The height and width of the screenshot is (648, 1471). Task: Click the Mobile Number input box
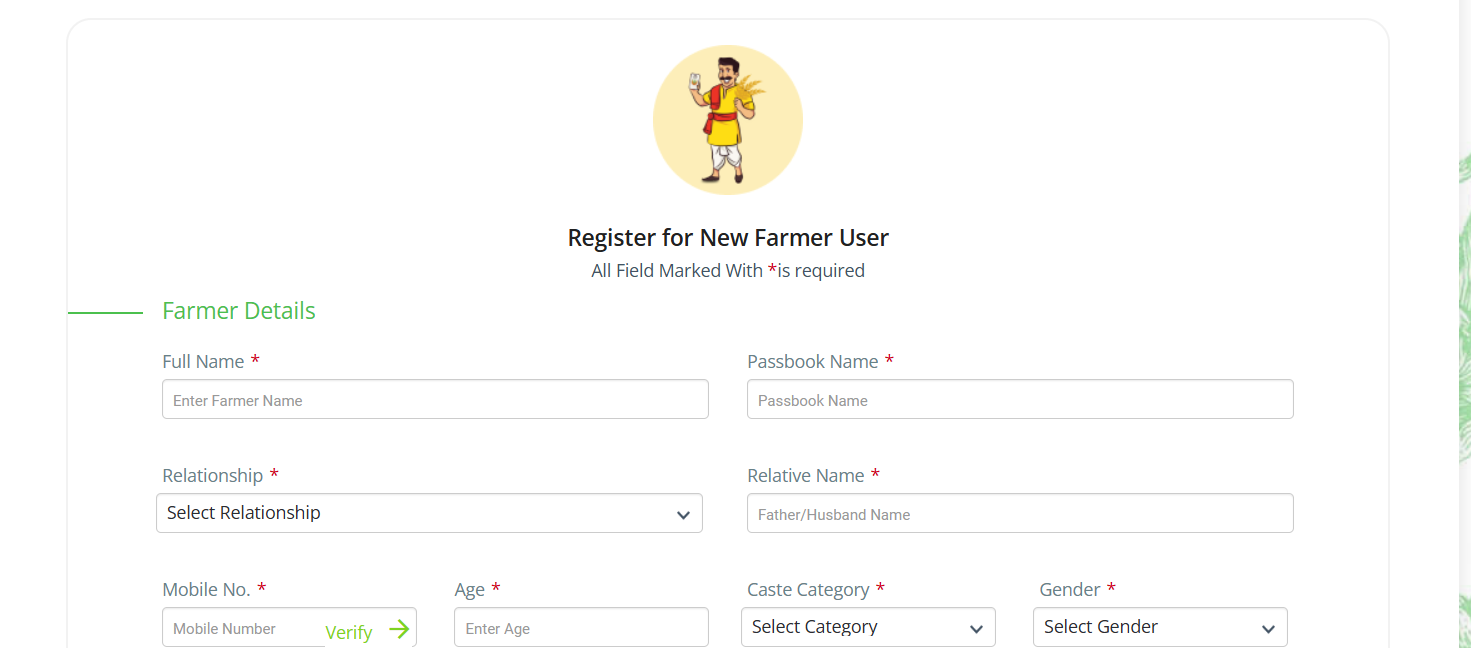click(x=243, y=627)
